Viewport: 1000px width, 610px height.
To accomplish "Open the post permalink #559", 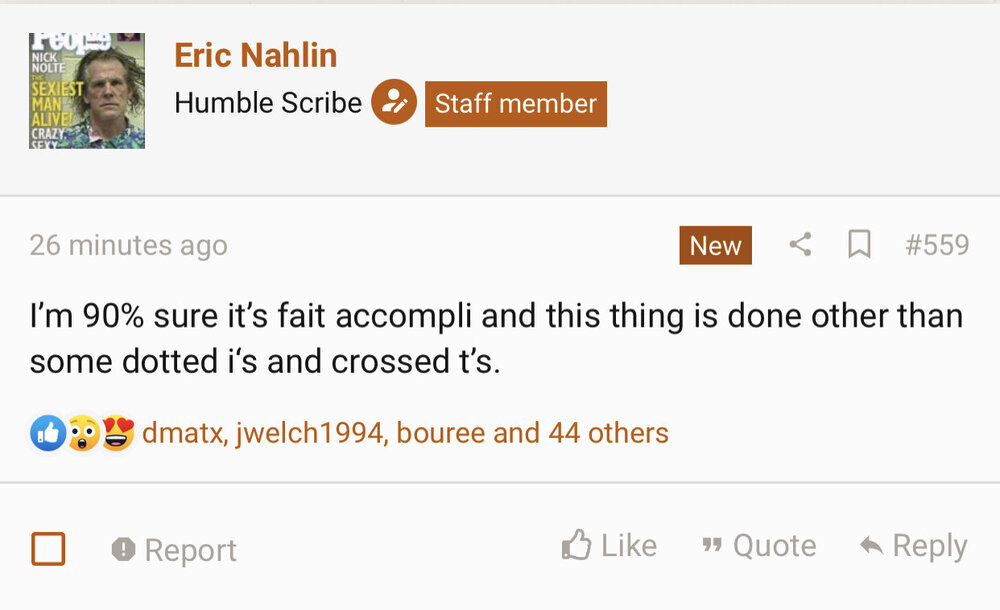I will (937, 245).
